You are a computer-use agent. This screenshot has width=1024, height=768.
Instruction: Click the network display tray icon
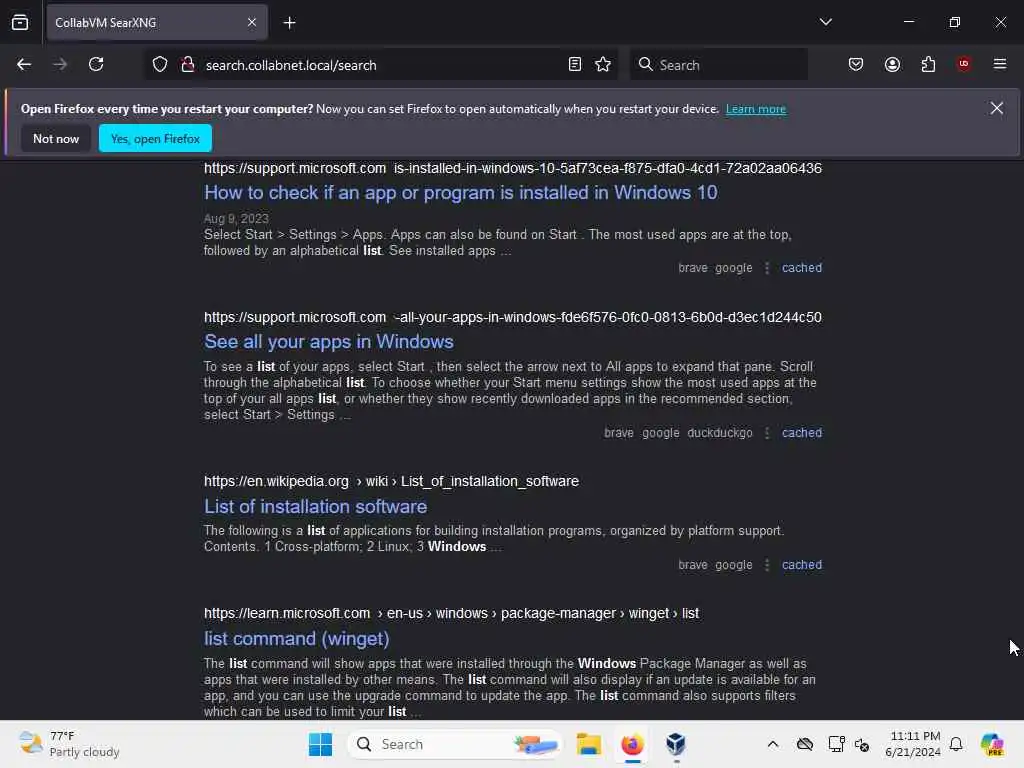(x=836, y=744)
